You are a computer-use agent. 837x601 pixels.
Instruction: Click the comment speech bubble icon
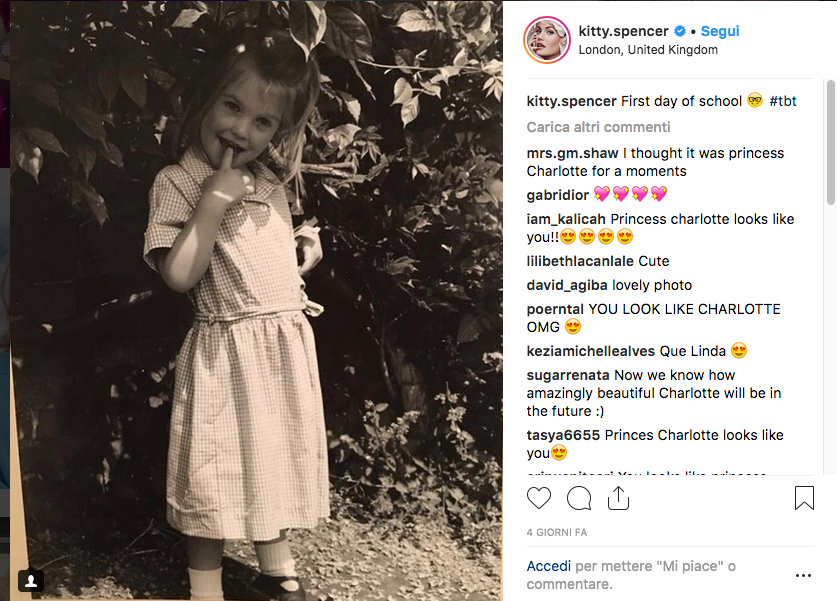click(579, 498)
